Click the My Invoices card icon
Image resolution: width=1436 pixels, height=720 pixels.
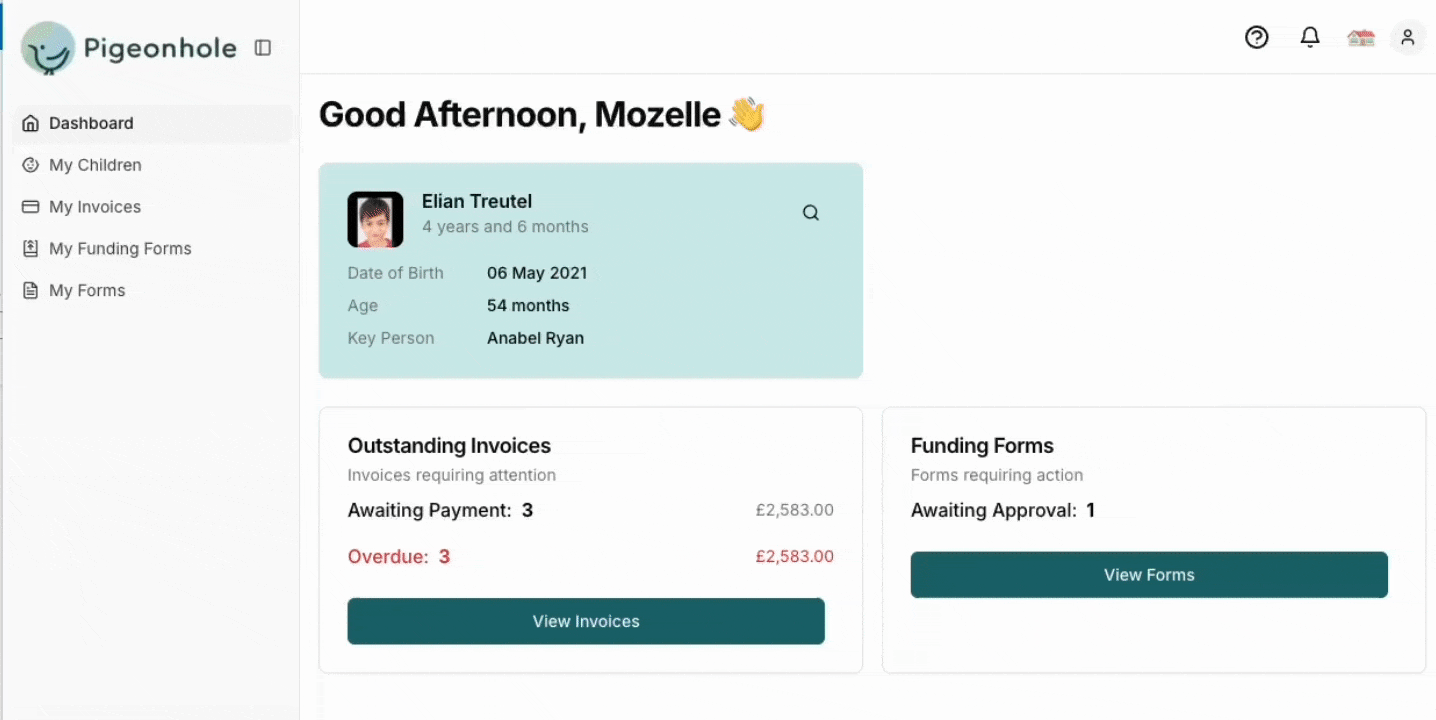31,207
